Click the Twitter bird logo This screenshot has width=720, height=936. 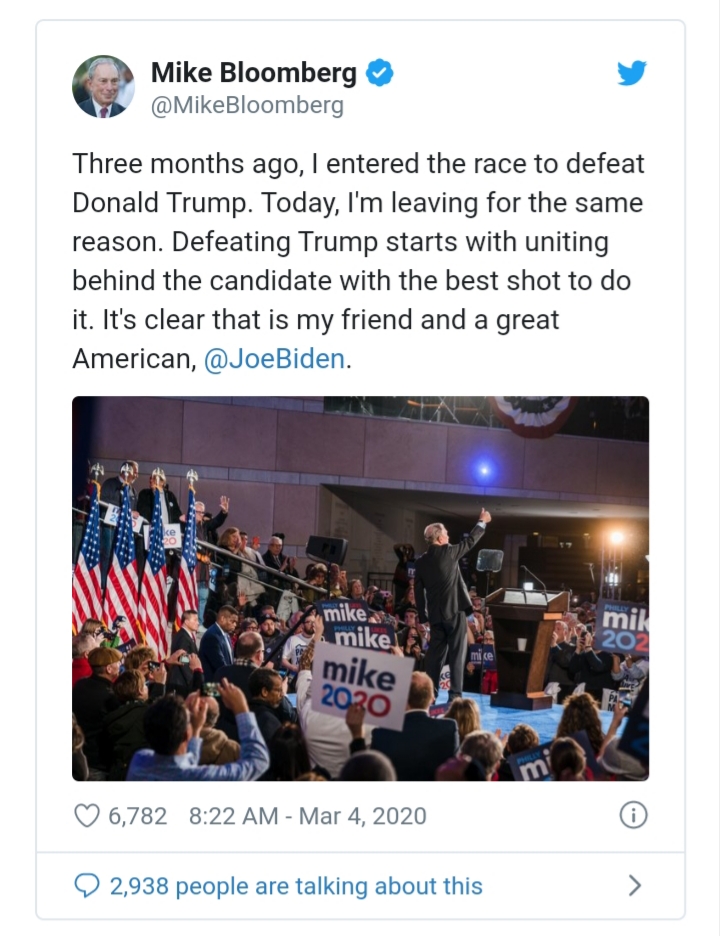[x=631, y=73]
